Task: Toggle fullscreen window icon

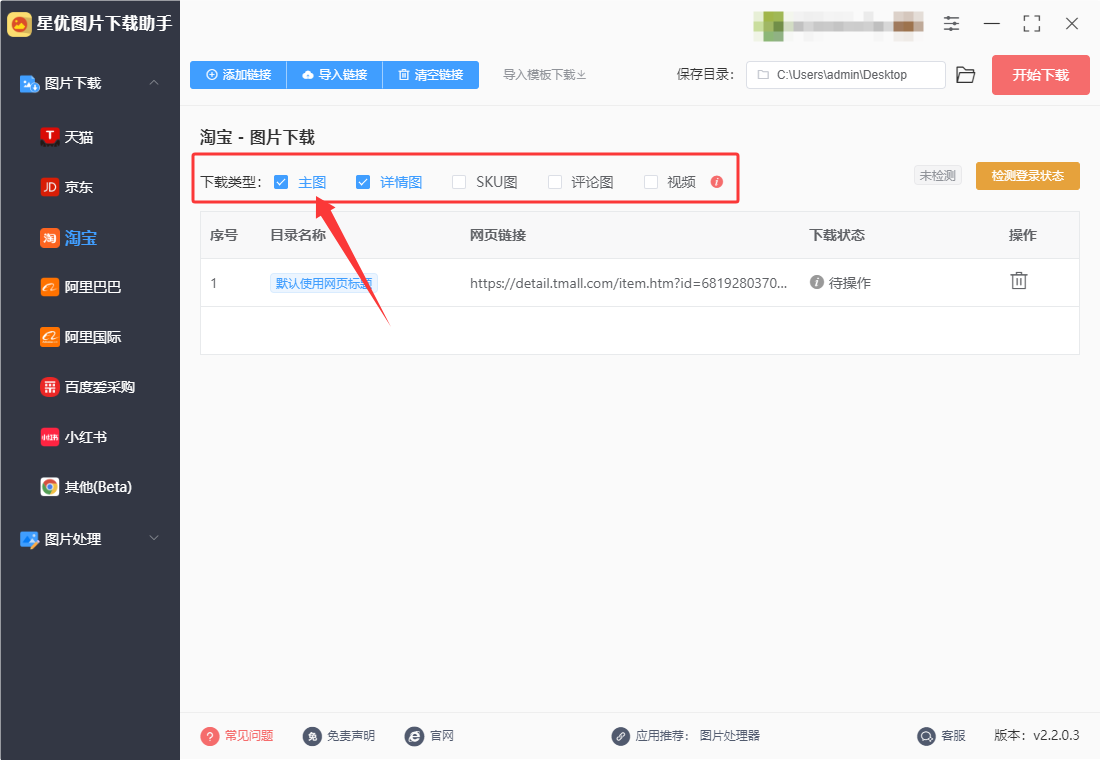Action: click(1031, 24)
